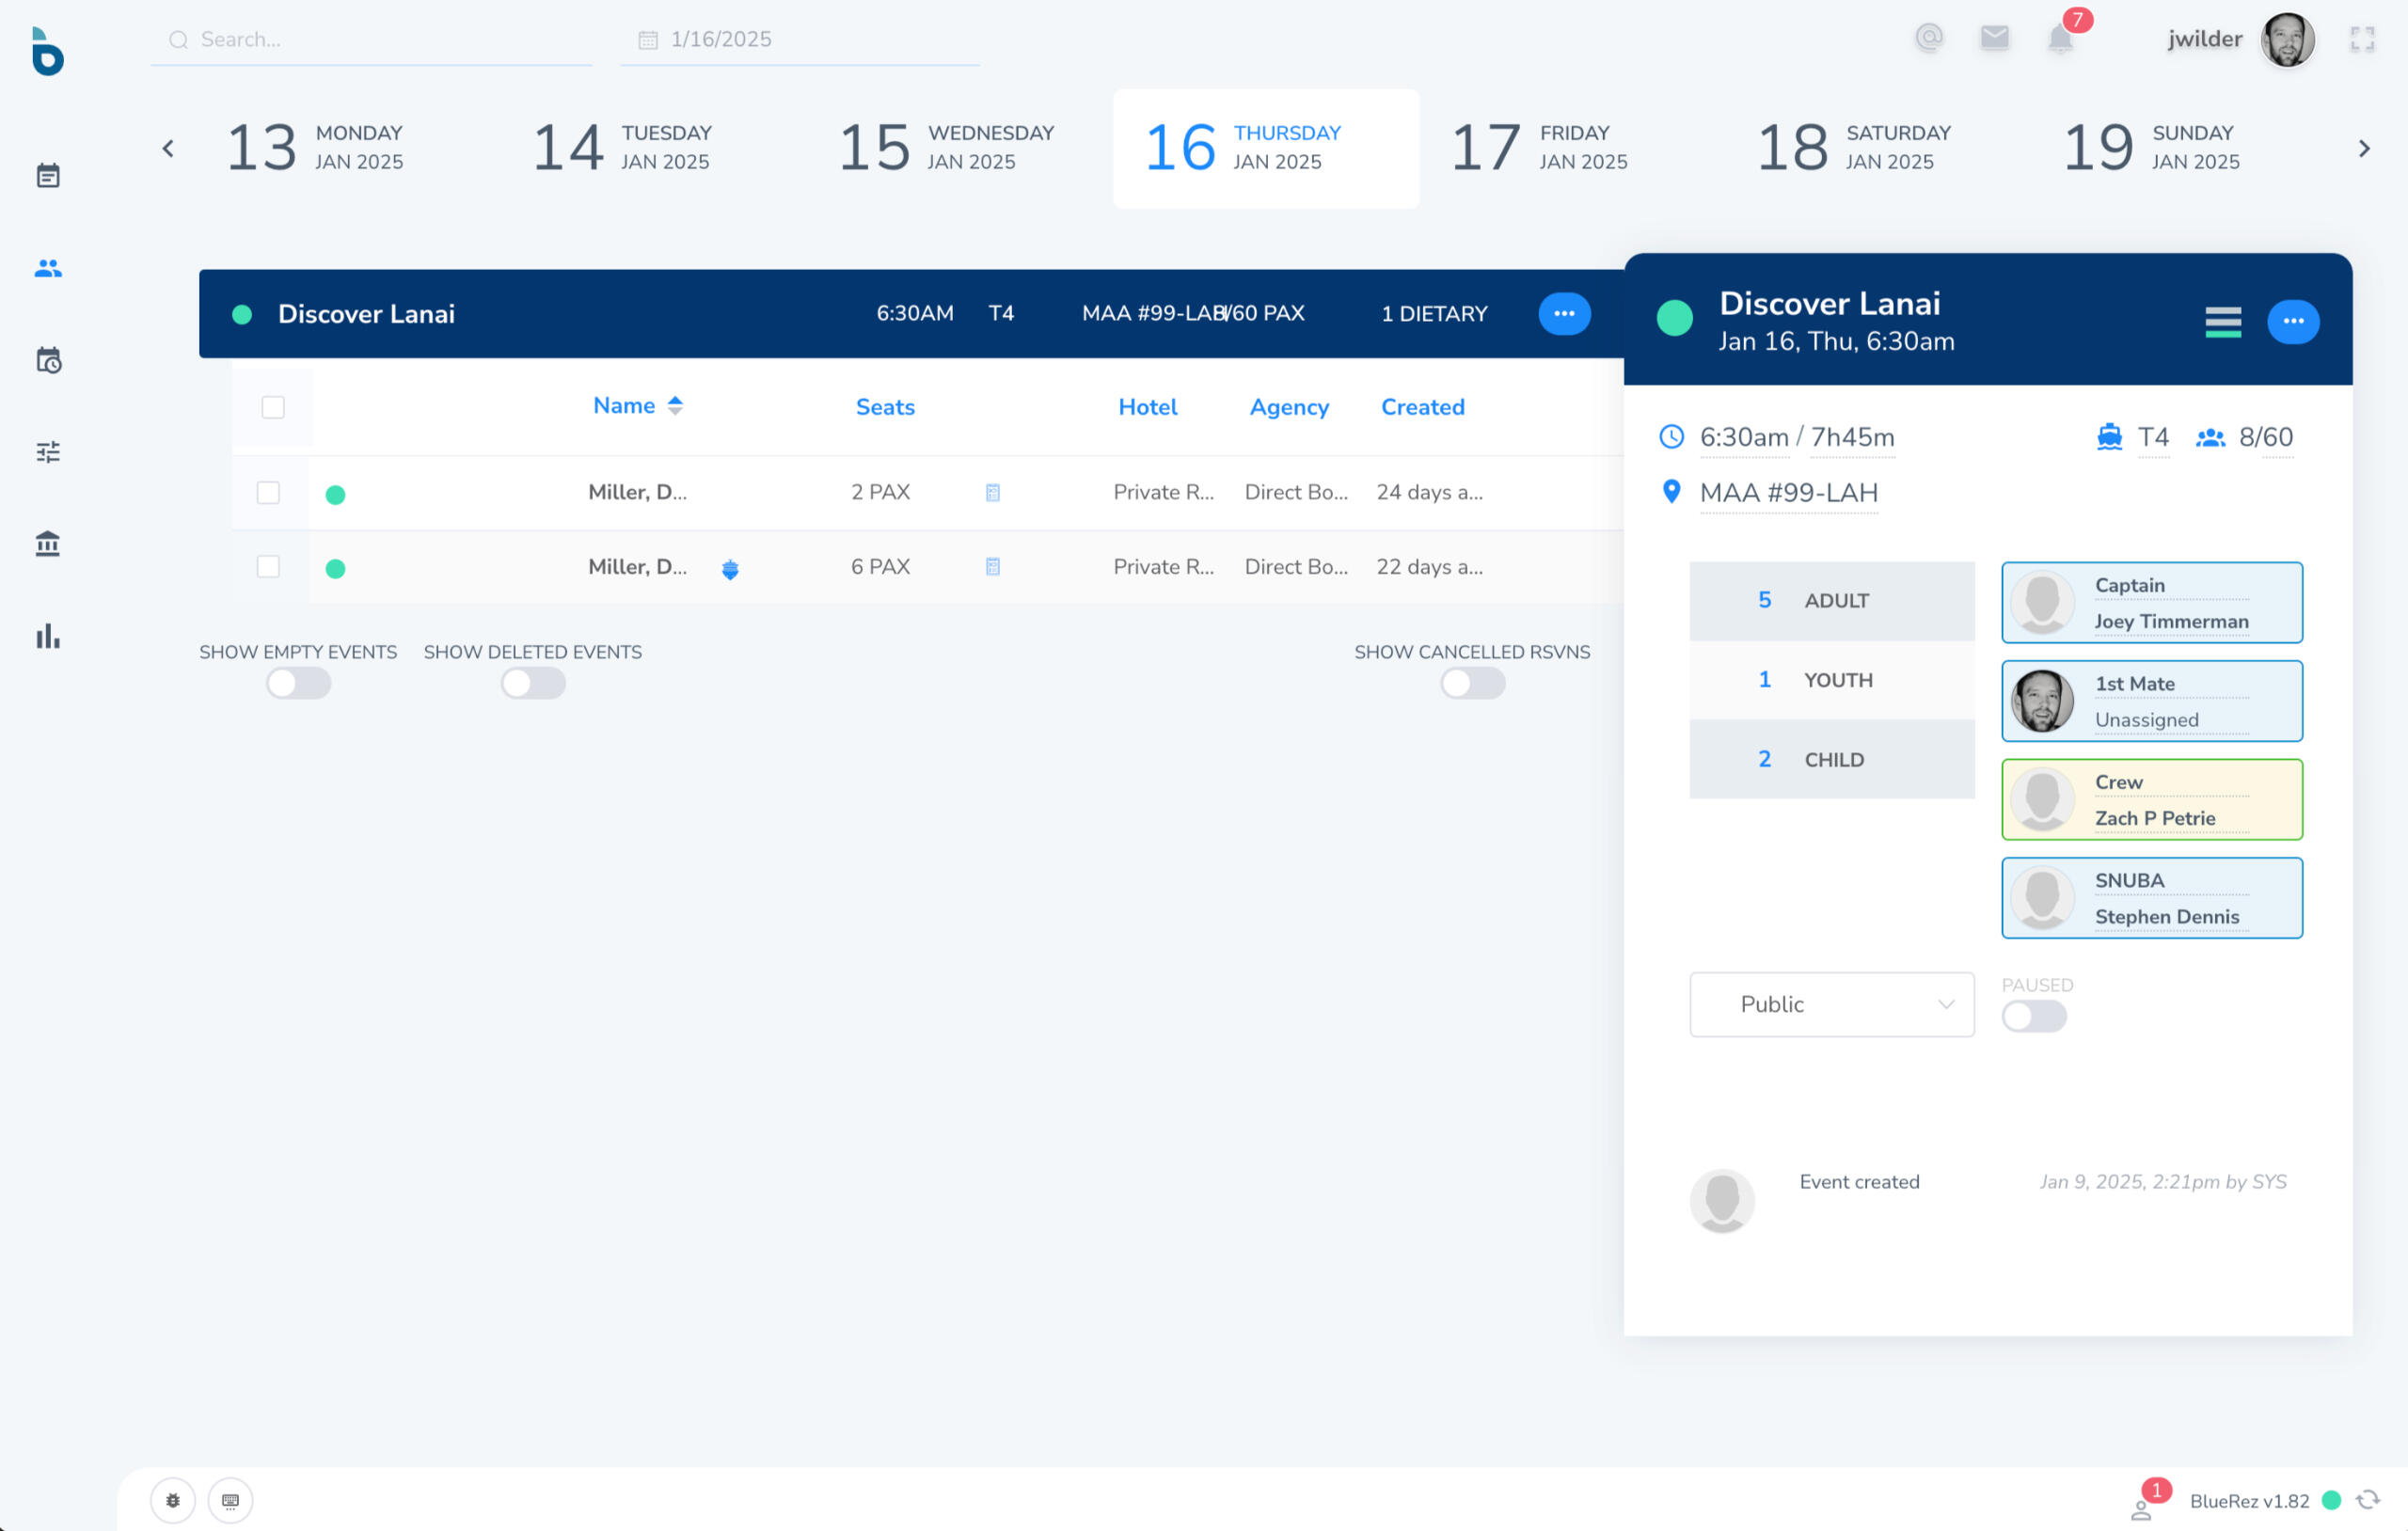Open the bar chart reports sidebar icon

point(48,636)
